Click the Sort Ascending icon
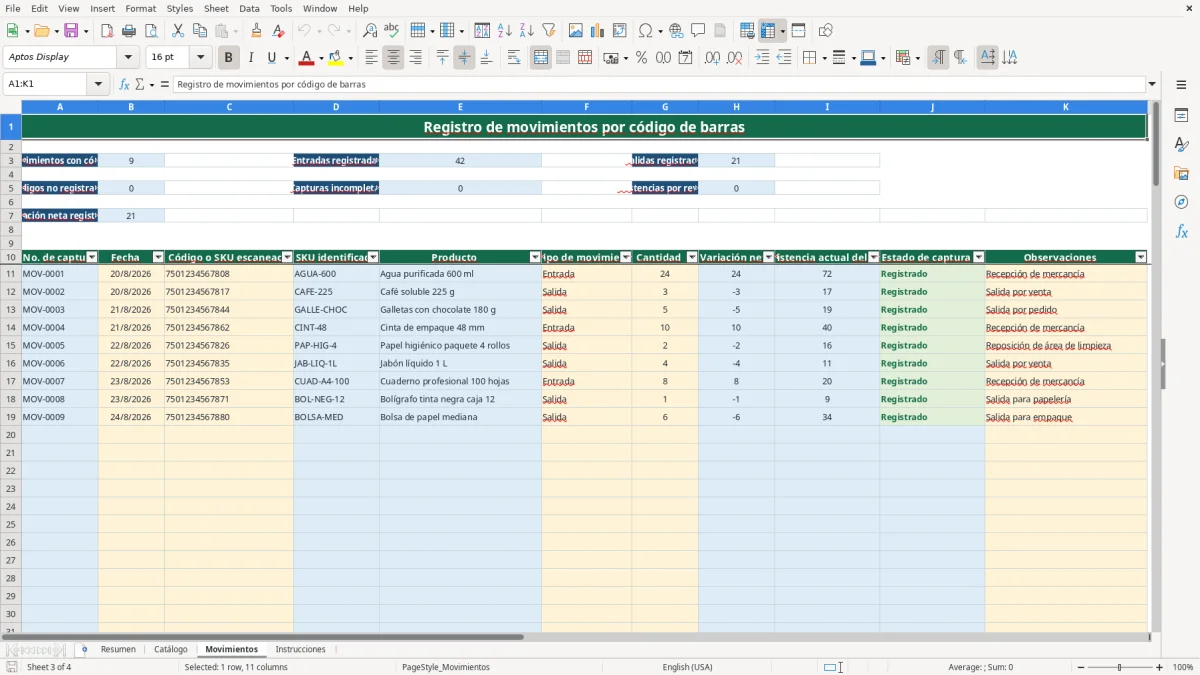This screenshot has width=1200, height=675. (505, 31)
